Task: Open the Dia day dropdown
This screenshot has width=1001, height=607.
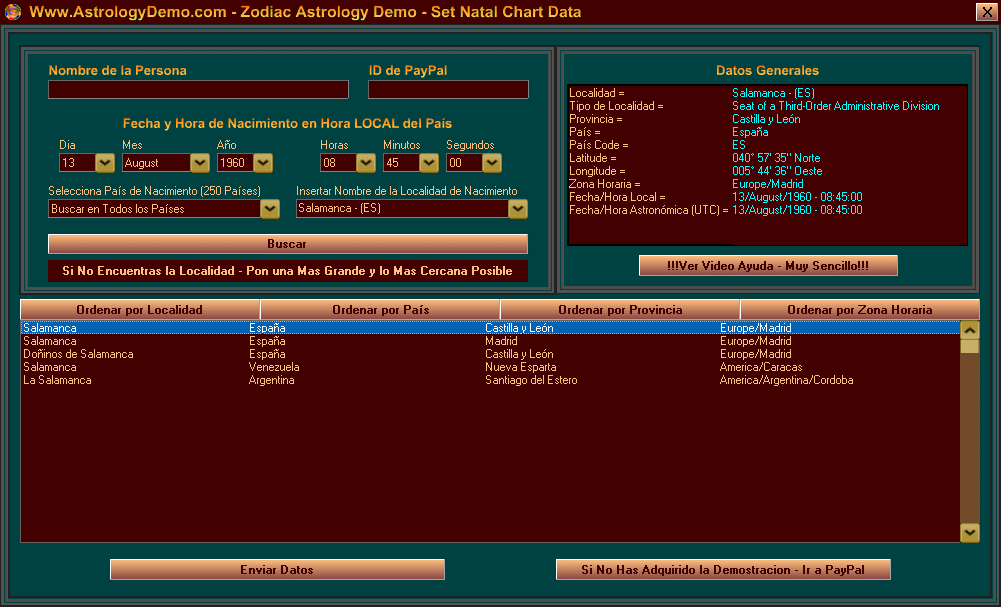Action: point(105,163)
